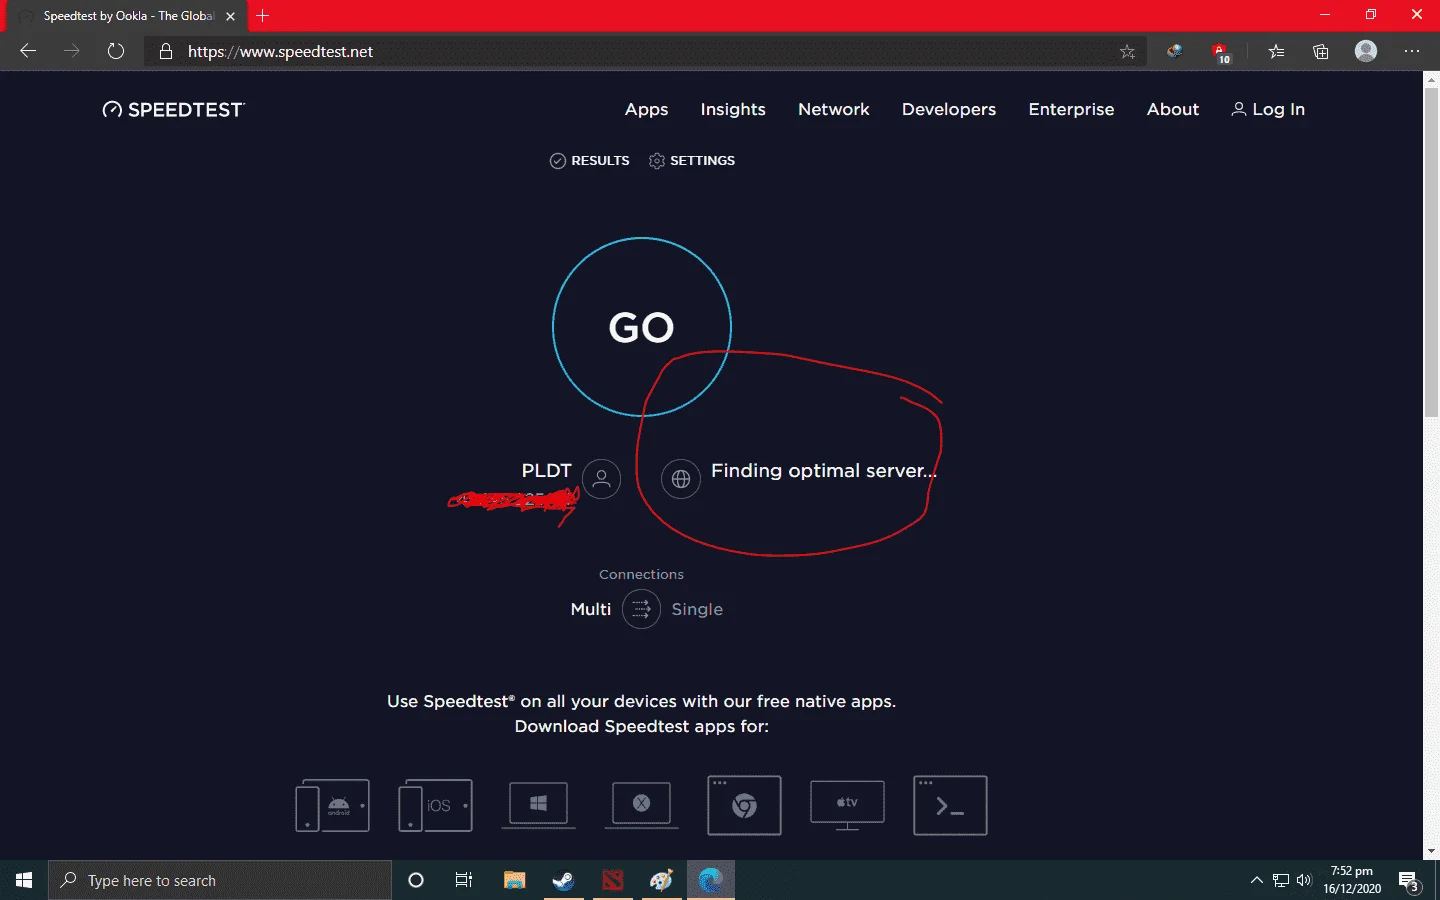Close the Speedtest by Ookla tab
Screen dimensions: 1440x900
(x=230, y=16)
